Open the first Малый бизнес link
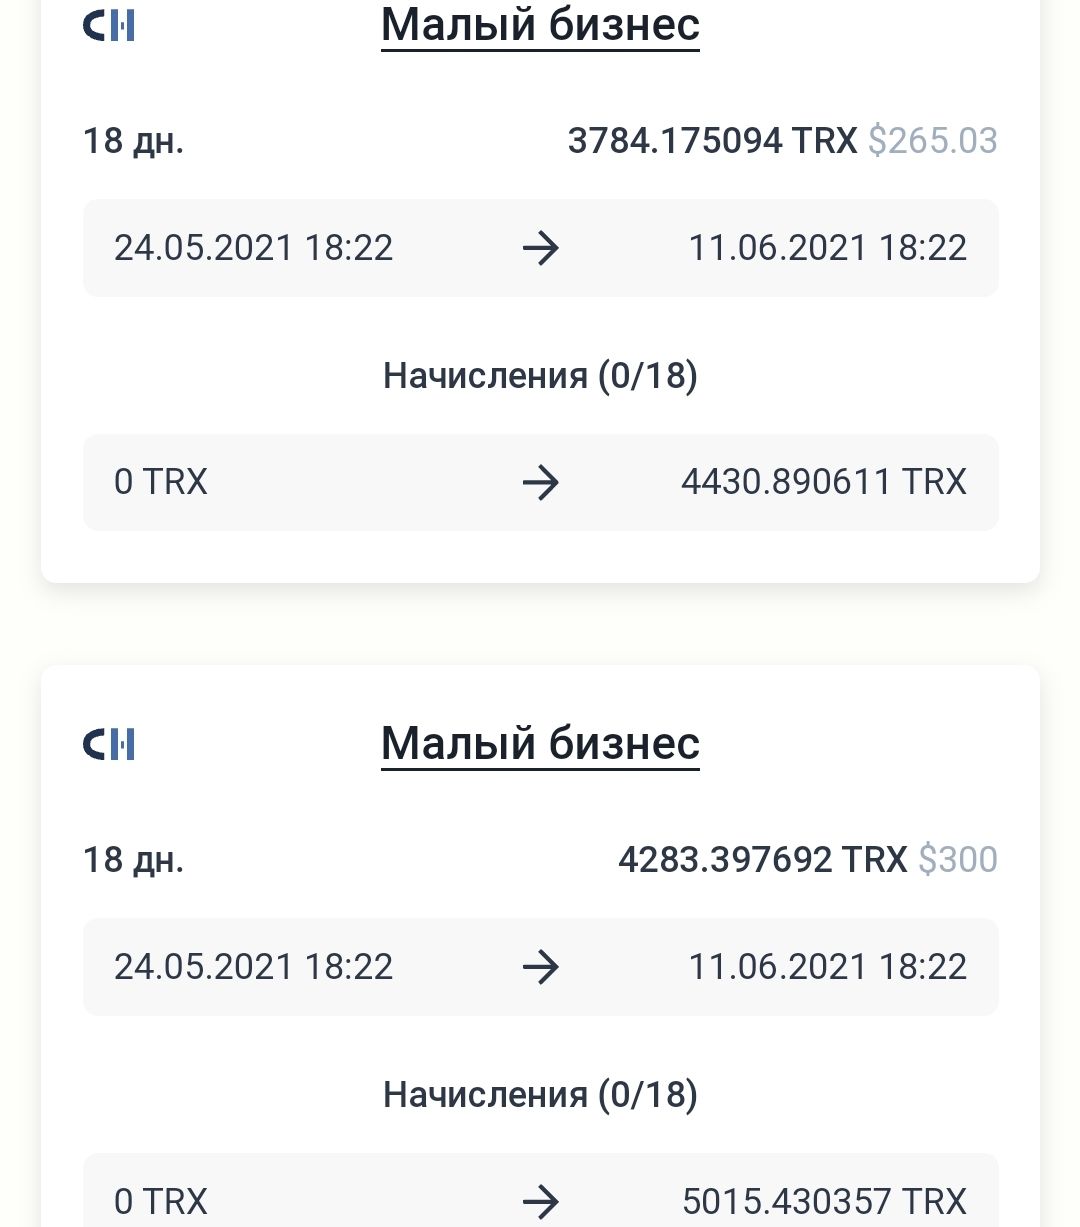Viewport: 1080px width, 1227px height. [540, 25]
